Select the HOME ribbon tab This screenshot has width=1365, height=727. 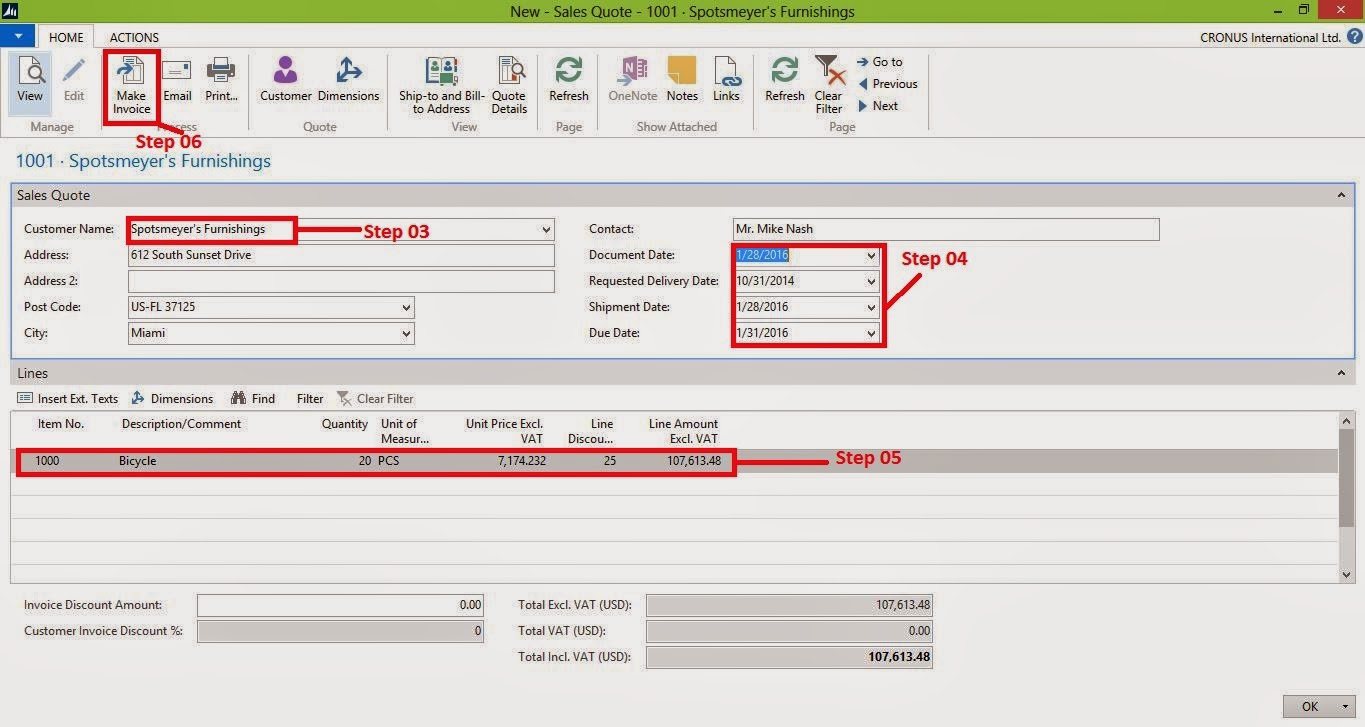66,37
